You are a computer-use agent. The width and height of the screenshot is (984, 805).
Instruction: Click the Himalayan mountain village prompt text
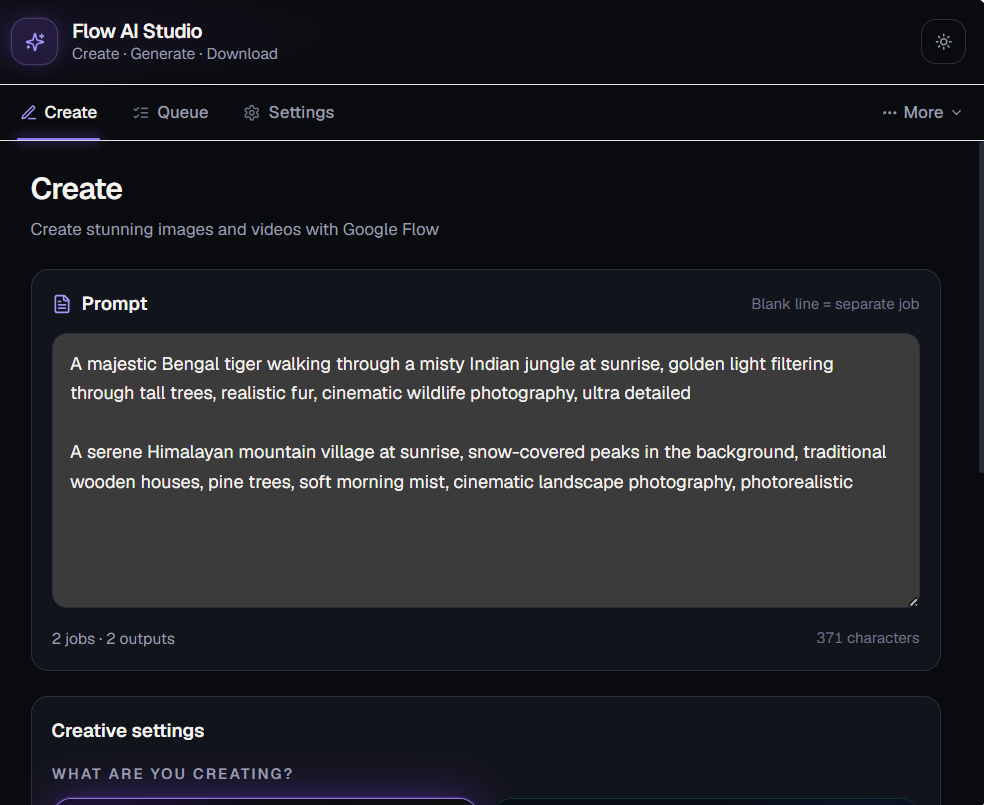478,467
